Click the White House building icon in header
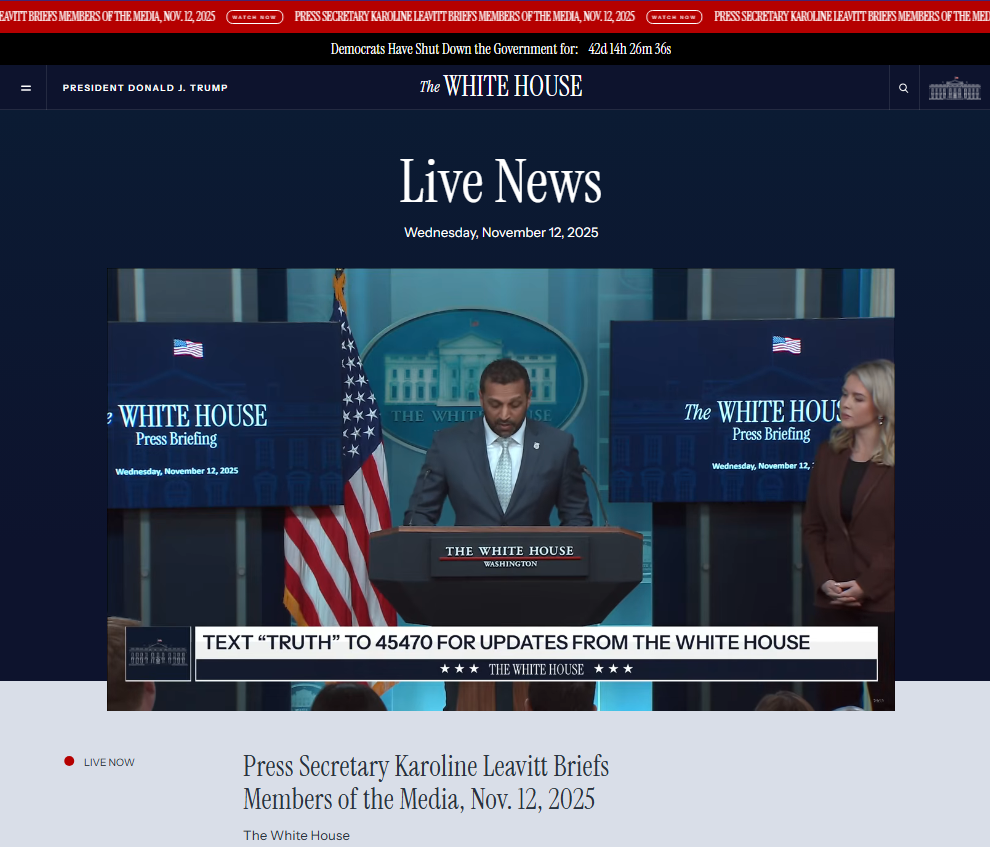The width and height of the screenshot is (990, 847). [x=954, y=88]
